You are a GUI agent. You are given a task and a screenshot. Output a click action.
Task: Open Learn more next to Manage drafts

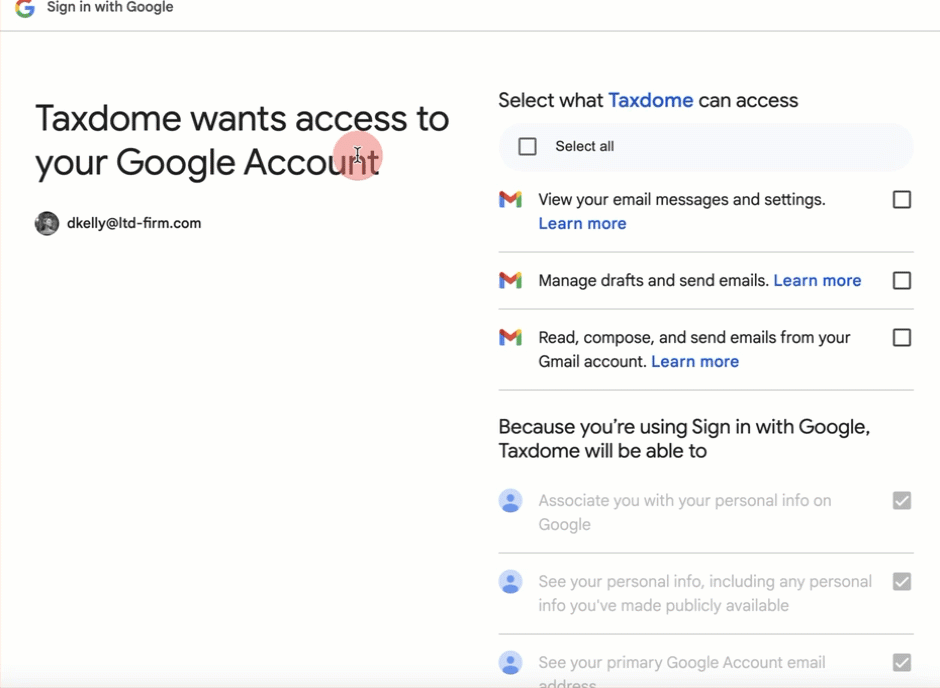(817, 281)
